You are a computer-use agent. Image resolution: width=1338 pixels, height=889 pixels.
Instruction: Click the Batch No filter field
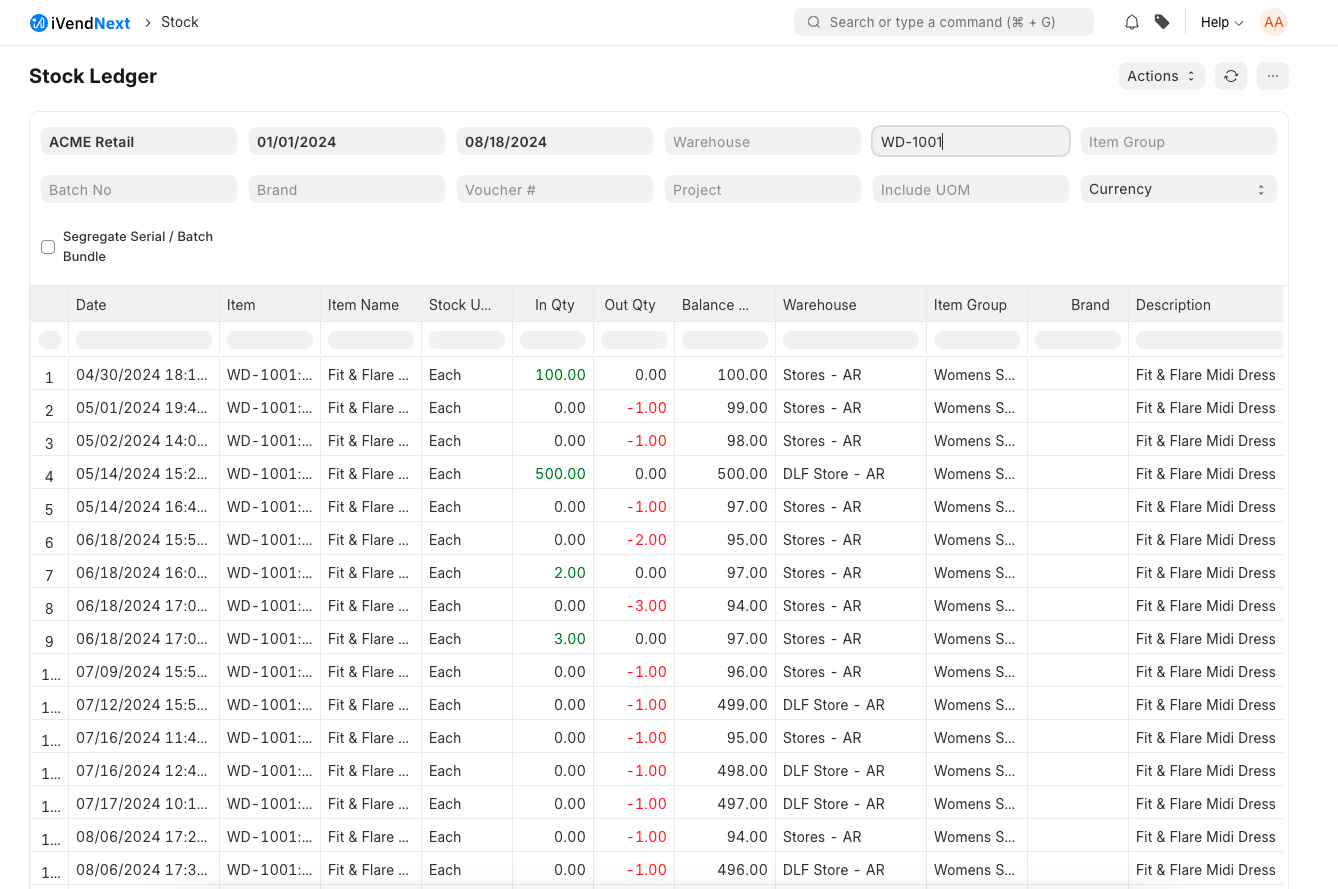pos(139,189)
